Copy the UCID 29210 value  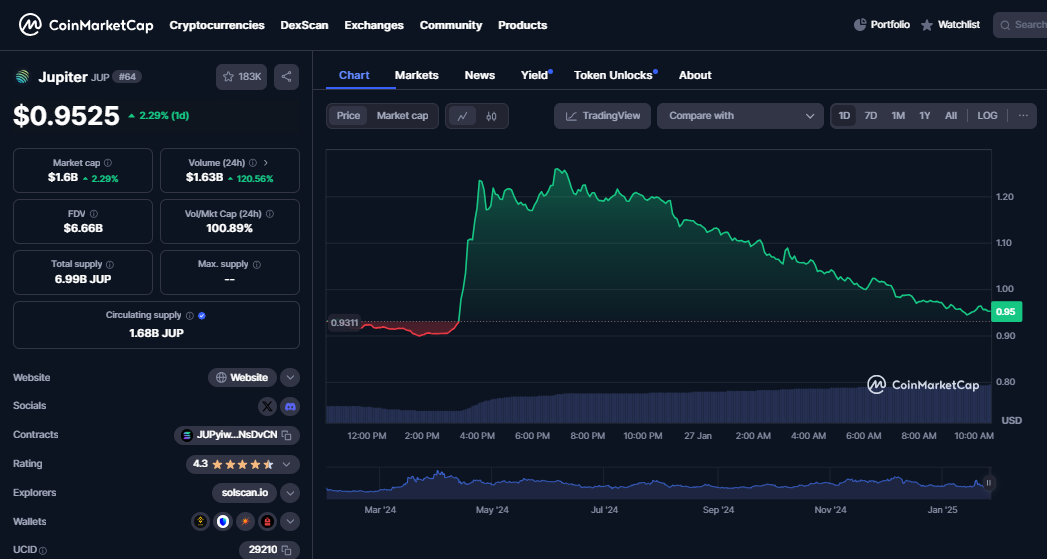[286, 551]
